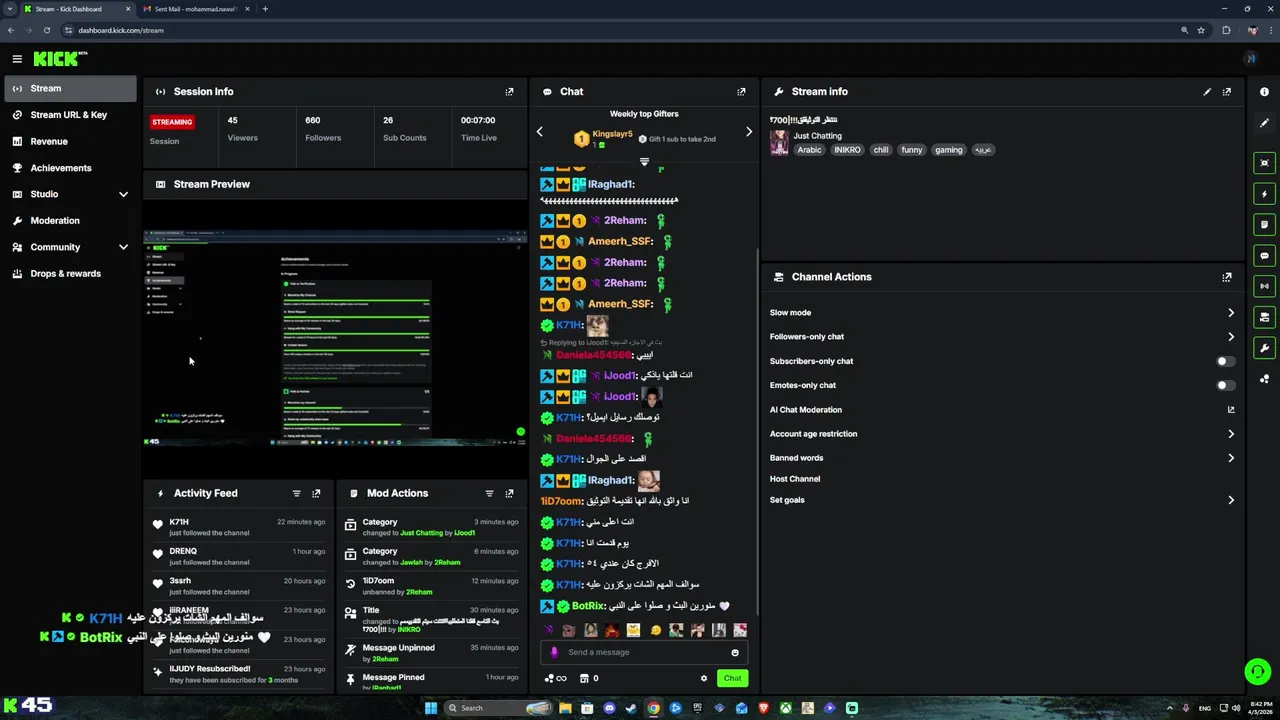Open the Revenue page
Screen dimensions: 1280x720
tap(70, 141)
